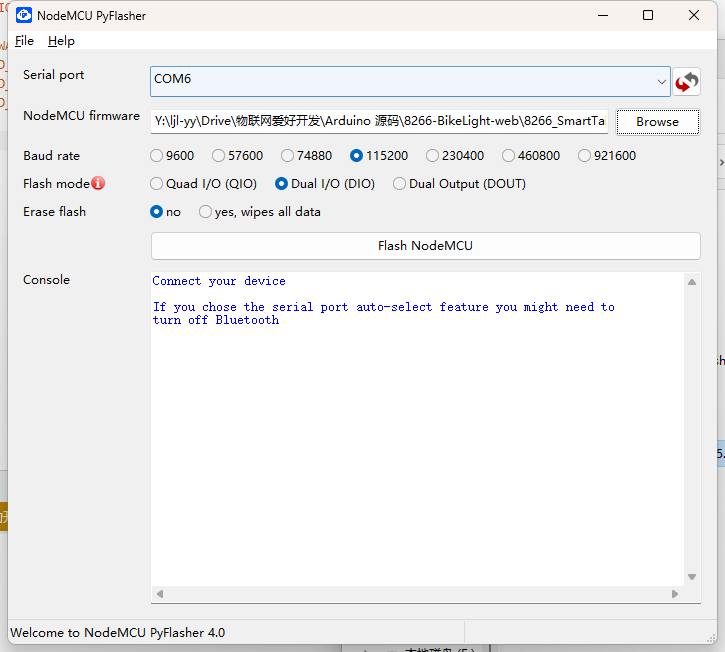Open the Help menu
Image resolution: width=725 pixels, height=652 pixels.
click(x=61, y=41)
